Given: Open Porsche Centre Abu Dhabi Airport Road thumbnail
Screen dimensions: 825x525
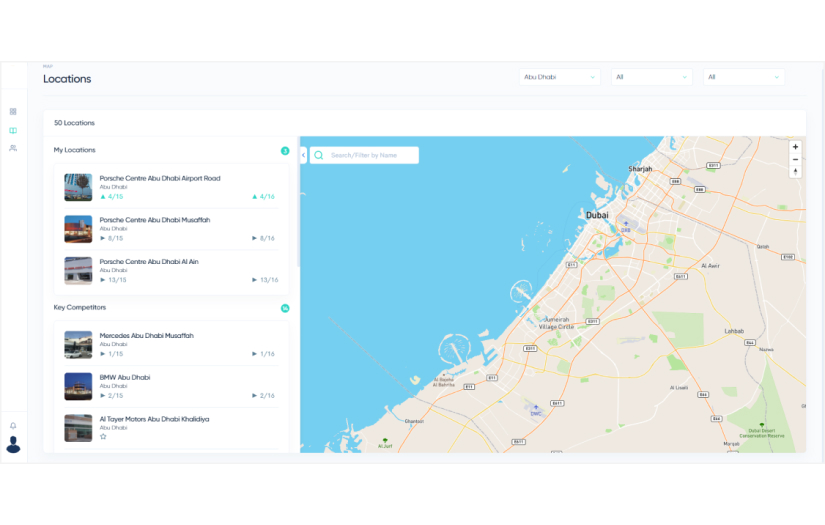Looking at the screenshot, I should pos(78,187).
